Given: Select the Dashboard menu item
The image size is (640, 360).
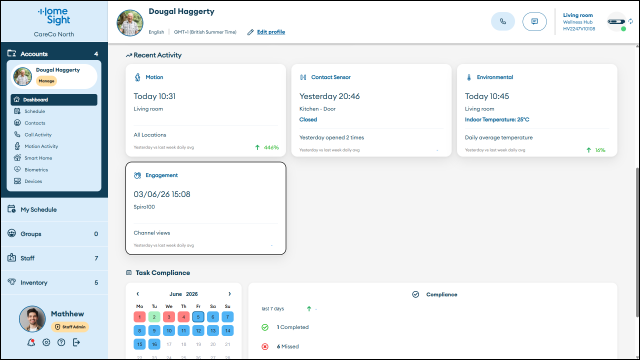Looking at the screenshot, I should click(54, 100).
